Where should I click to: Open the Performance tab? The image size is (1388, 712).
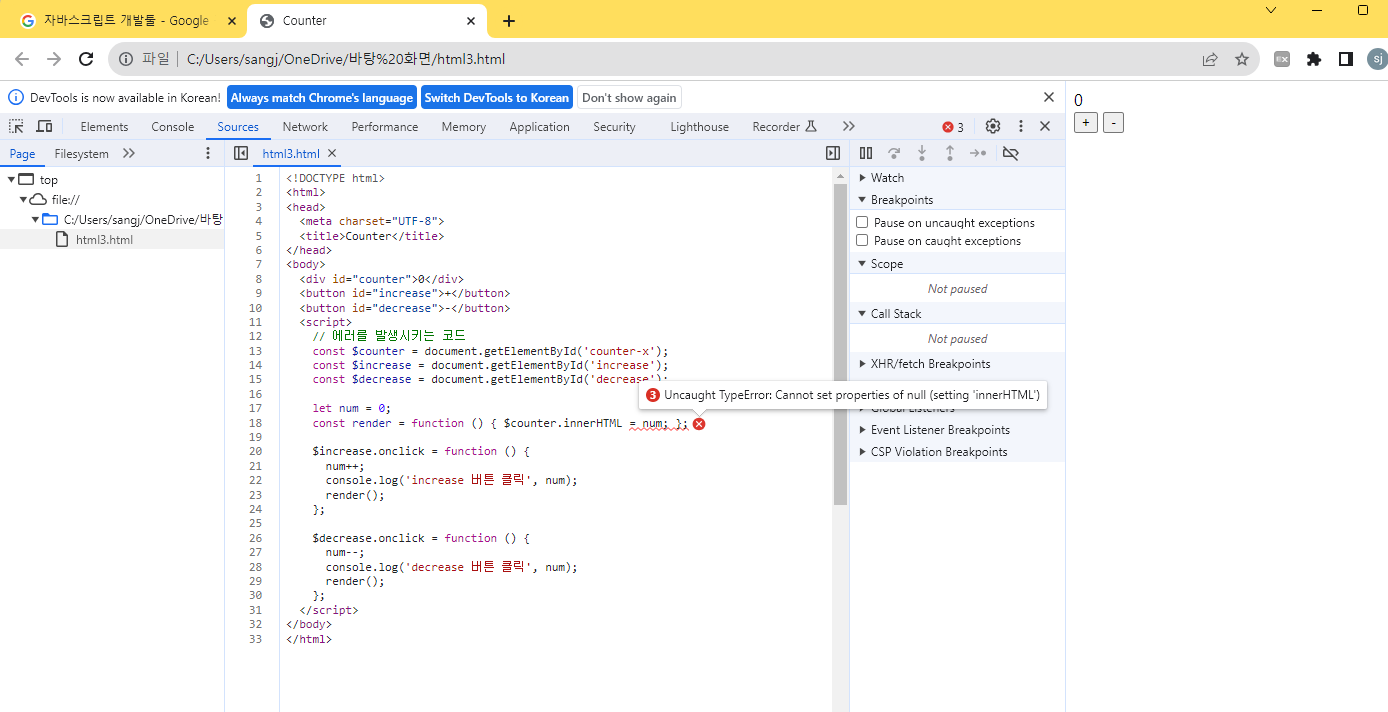pos(385,127)
